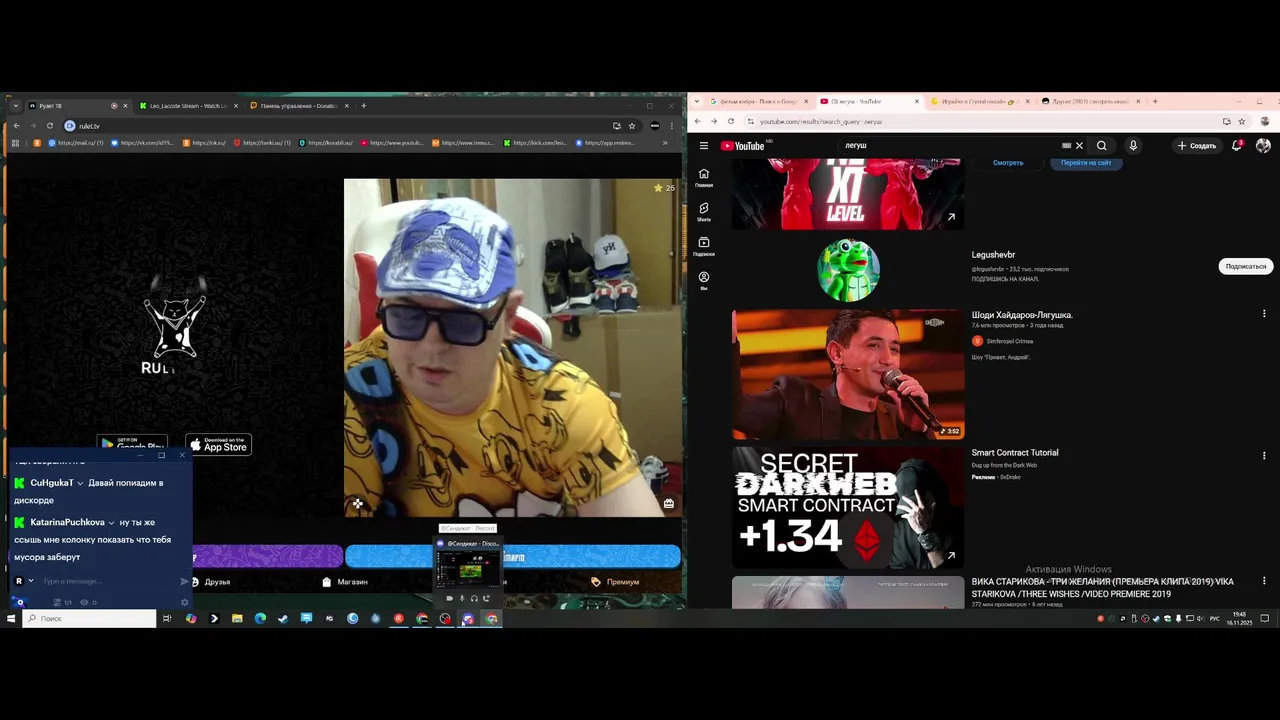Screen dimensions: 1280x720
Task: Open https://kick.com bookmark
Action: 535,143
